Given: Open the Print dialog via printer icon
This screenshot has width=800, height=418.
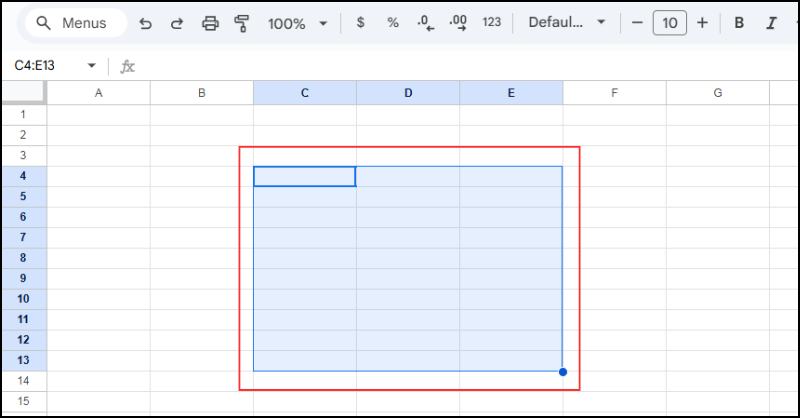Looking at the screenshot, I should tap(210, 23).
